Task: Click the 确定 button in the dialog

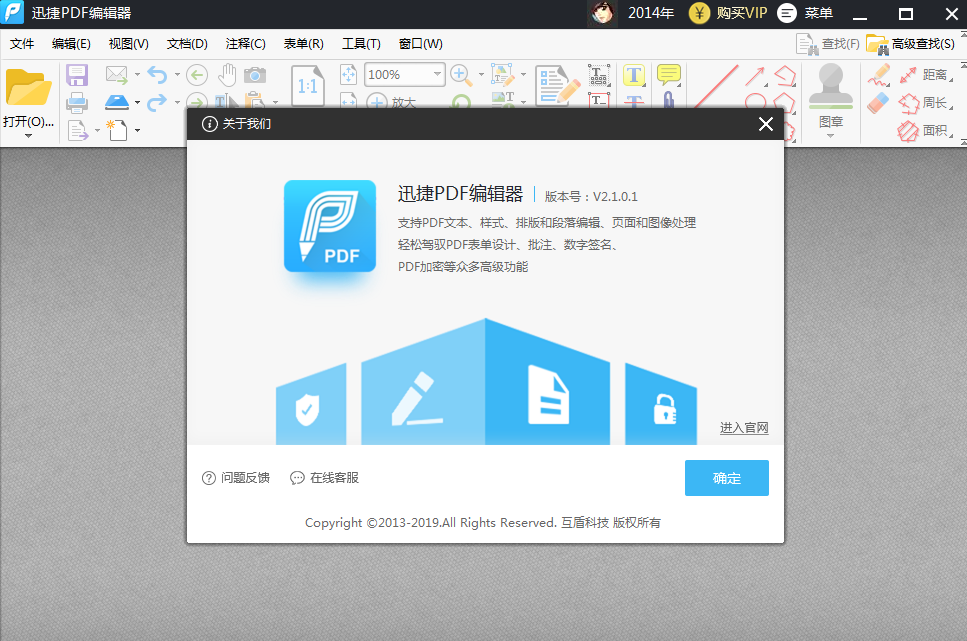Action: pyautogui.click(x=726, y=478)
